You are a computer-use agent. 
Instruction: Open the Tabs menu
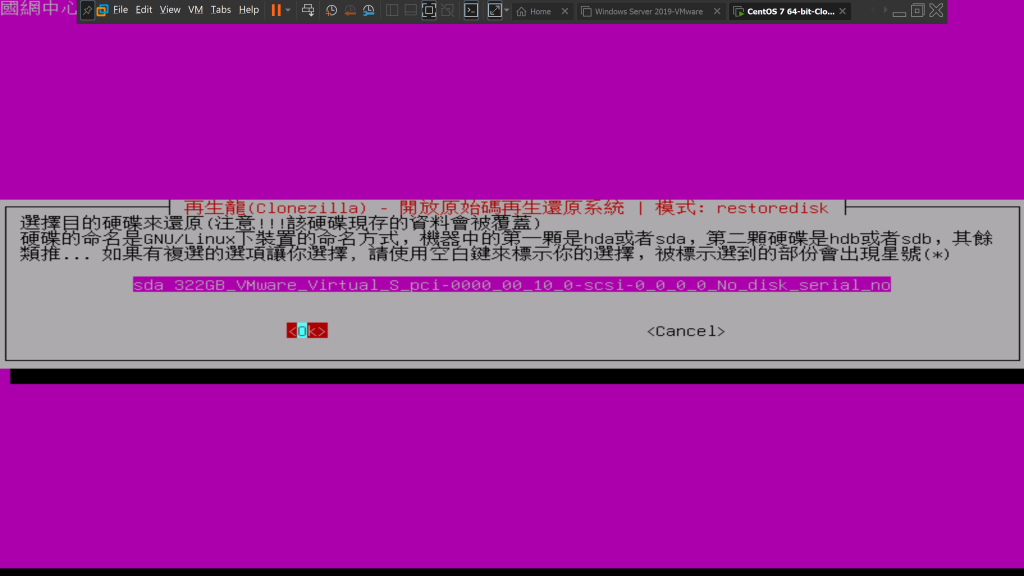tap(221, 10)
